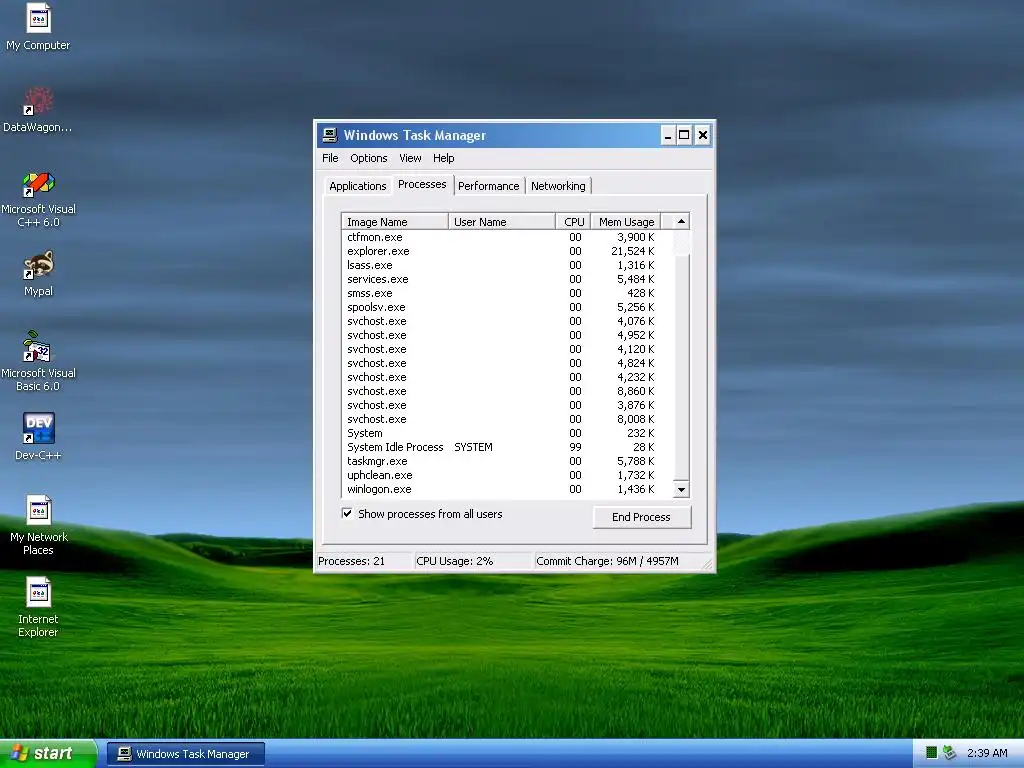Select svchost.exe using 4,076 K
This screenshot has width=1024, height=768.
(x=507, y=321)
